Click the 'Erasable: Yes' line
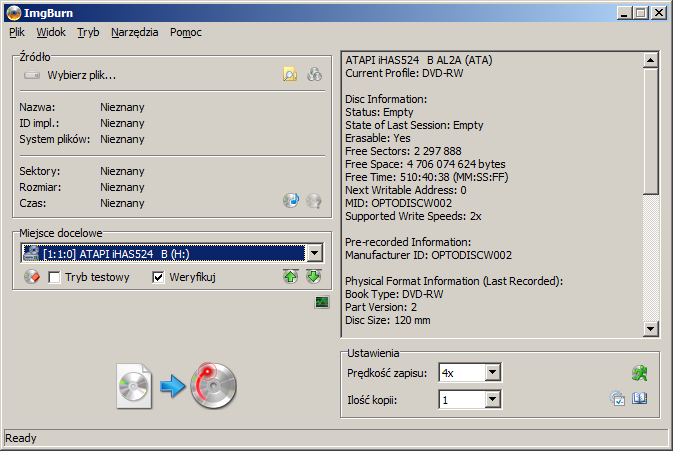Screen dimensions: 673x451 tap(378, 138)
